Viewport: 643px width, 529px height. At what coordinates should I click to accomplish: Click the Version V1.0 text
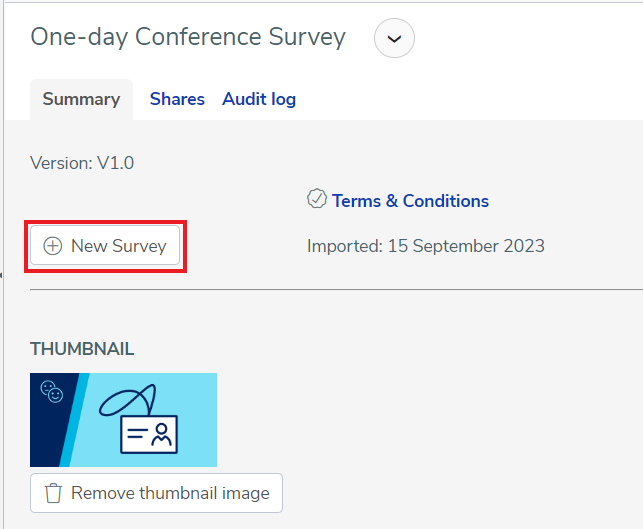coord(82,163)
